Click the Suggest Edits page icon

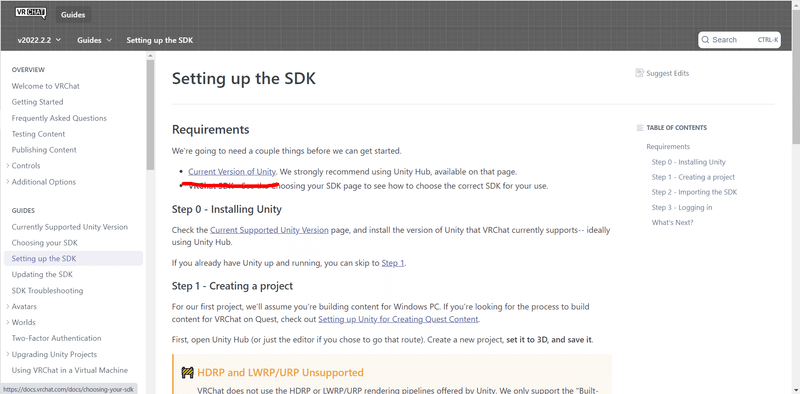[x=639, y=73]
